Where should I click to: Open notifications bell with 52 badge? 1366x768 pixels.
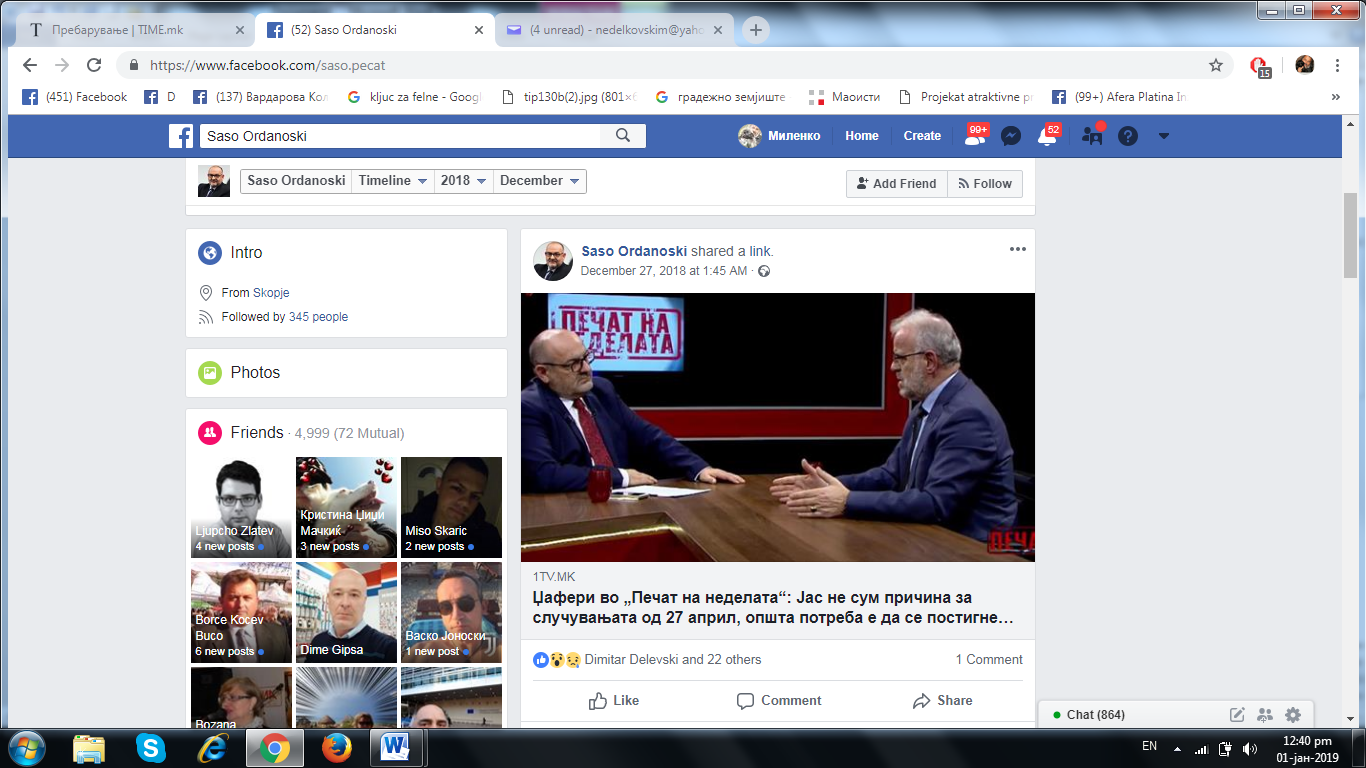click(1048, 135)
